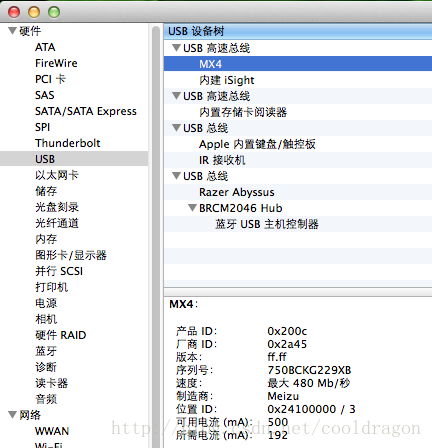Collapse the 硬件 section triangle

pos(13,31)
